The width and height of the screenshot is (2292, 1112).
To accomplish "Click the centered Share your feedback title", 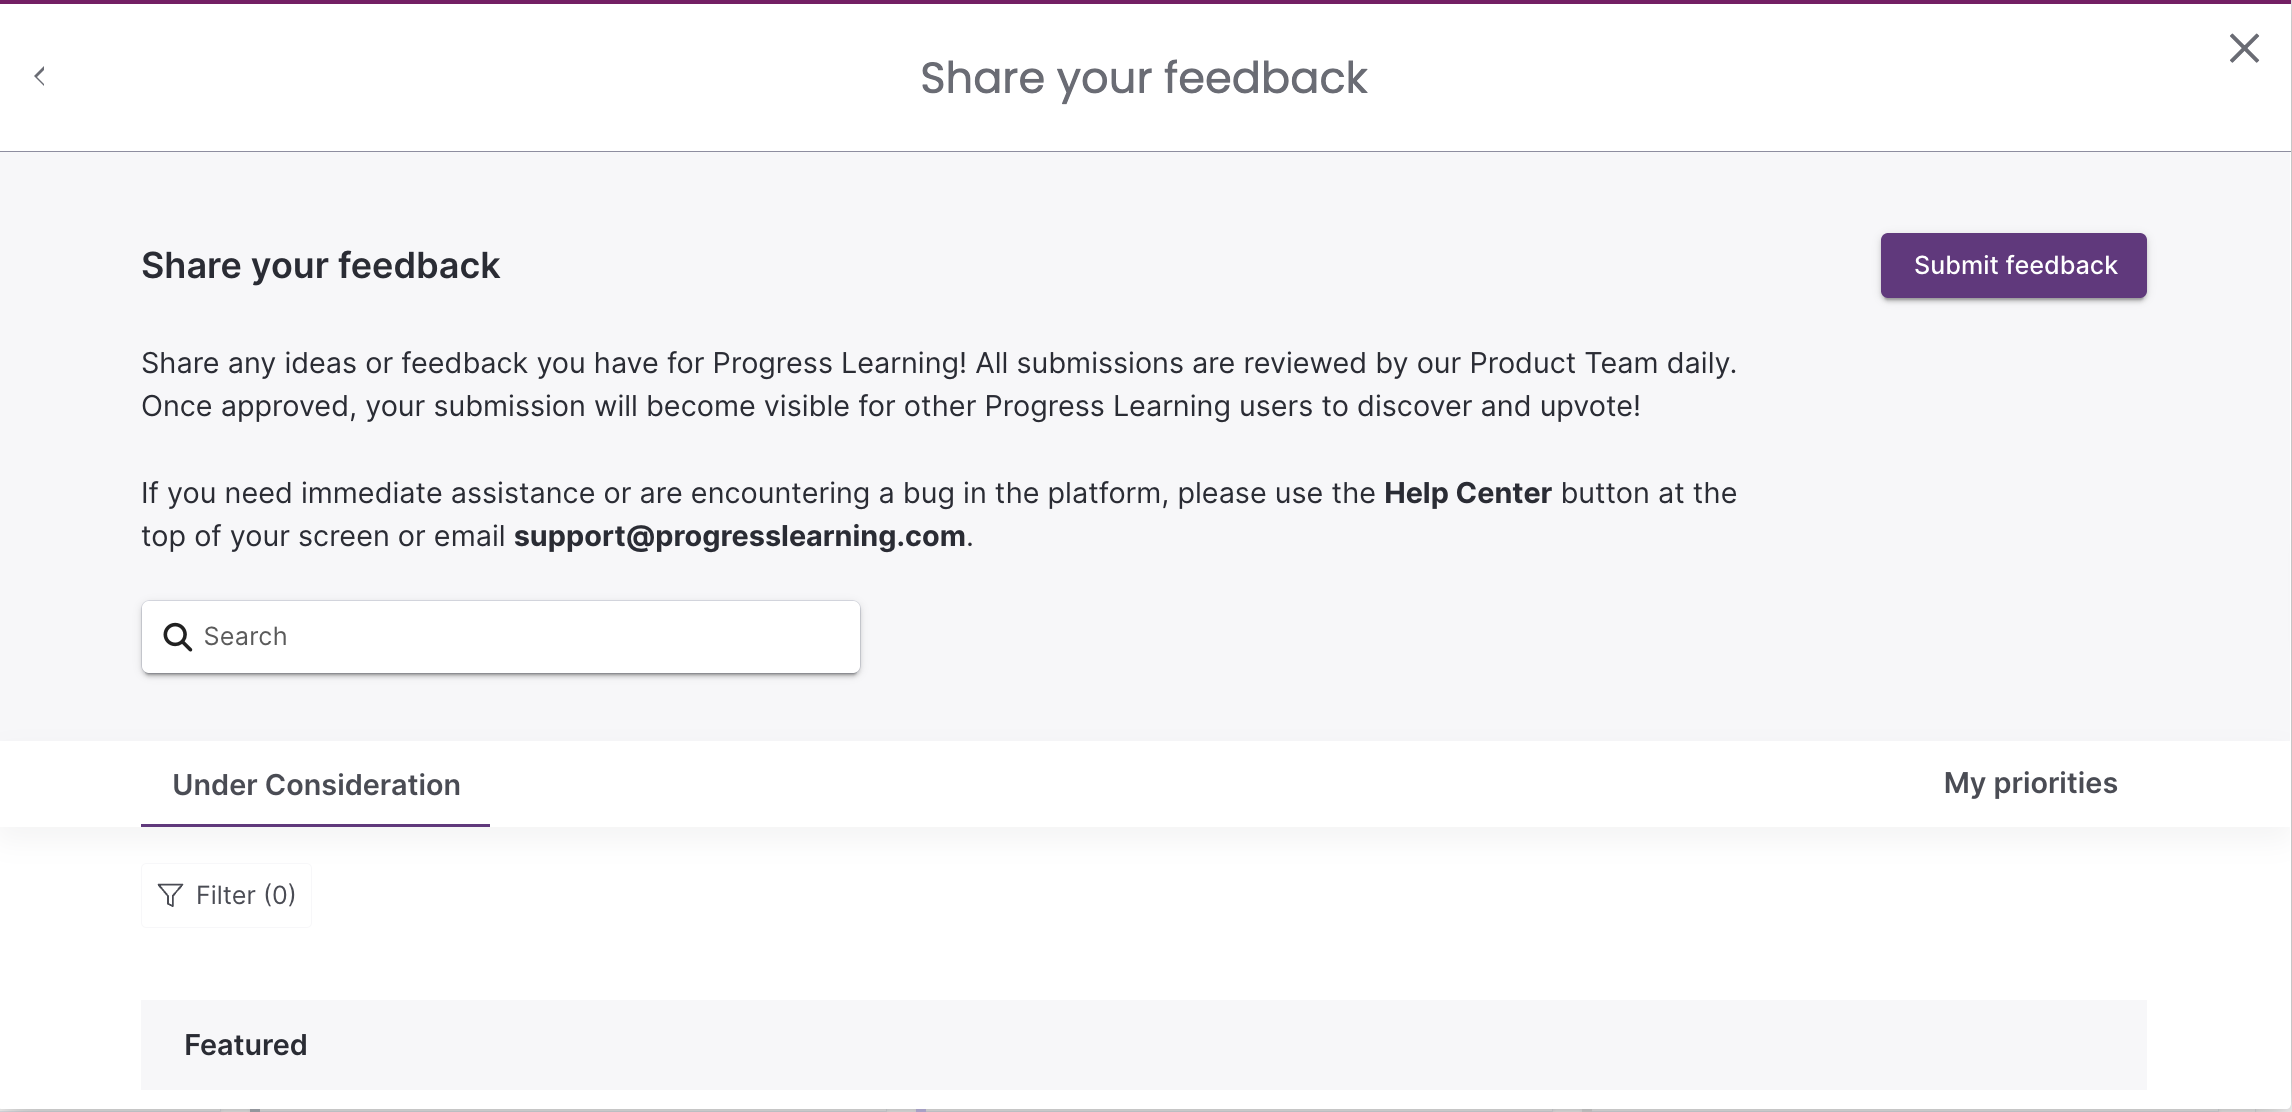I will (1143, 78).
